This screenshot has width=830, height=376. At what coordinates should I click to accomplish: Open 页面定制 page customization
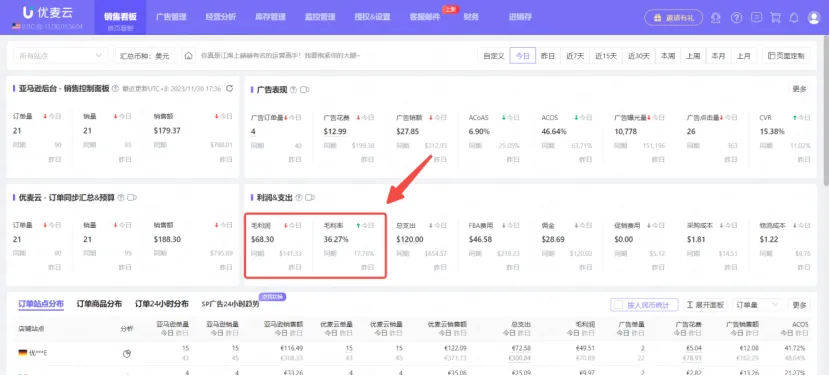coord(786,56)
